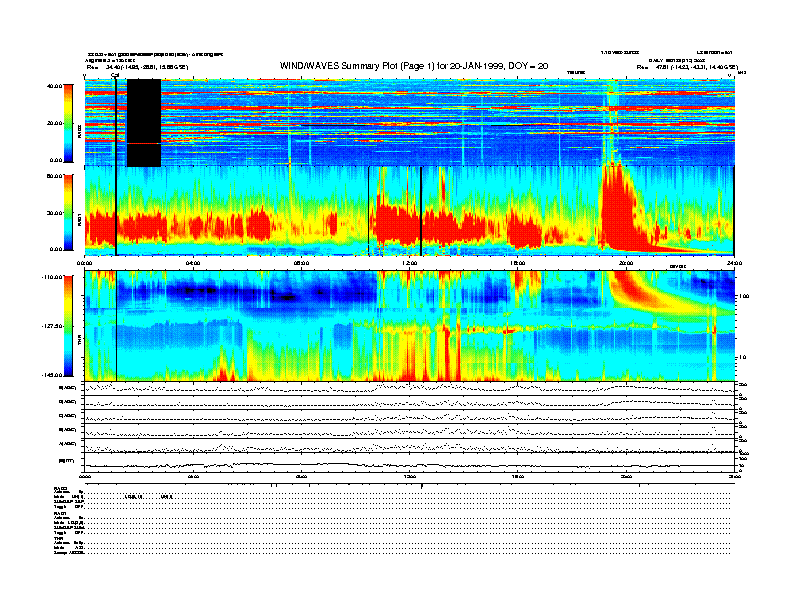This screenshot has width=792, height=612.
Task: Select the 60.00 label on RAD1 scale
Action: click(55, 176)
